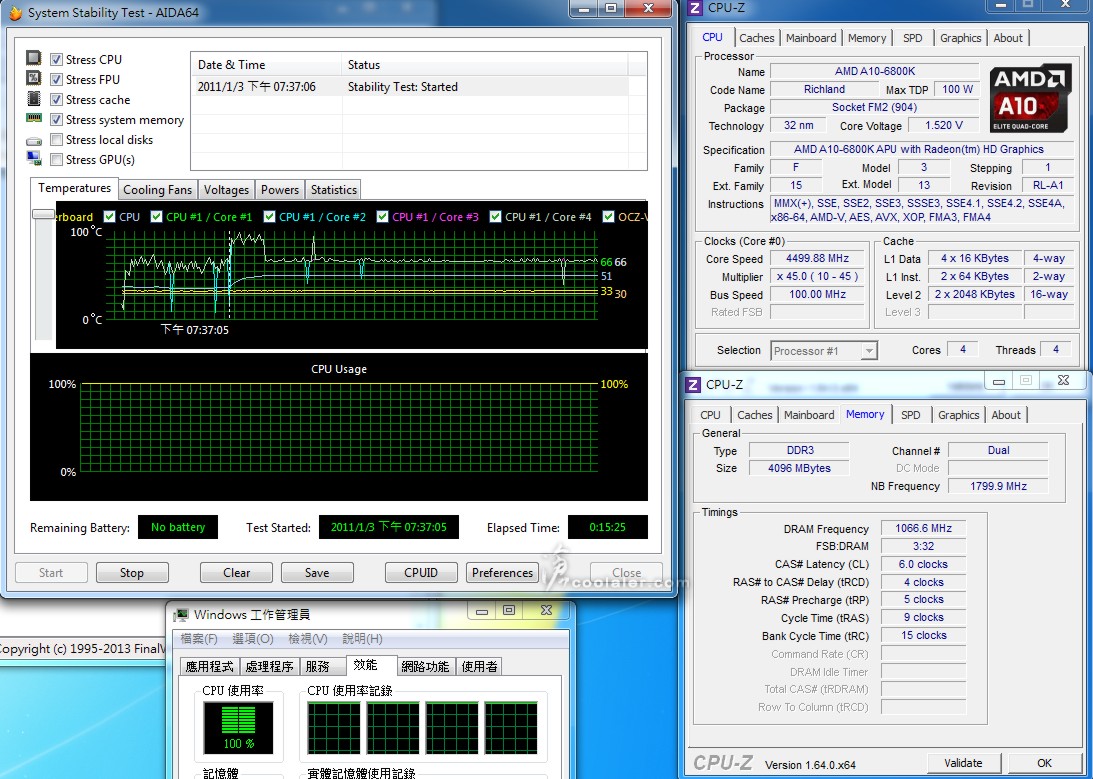Open the 檔案(F) menu in Task Manager
This screenshot has width=1093, height=779.
click(x=199, y=639)
